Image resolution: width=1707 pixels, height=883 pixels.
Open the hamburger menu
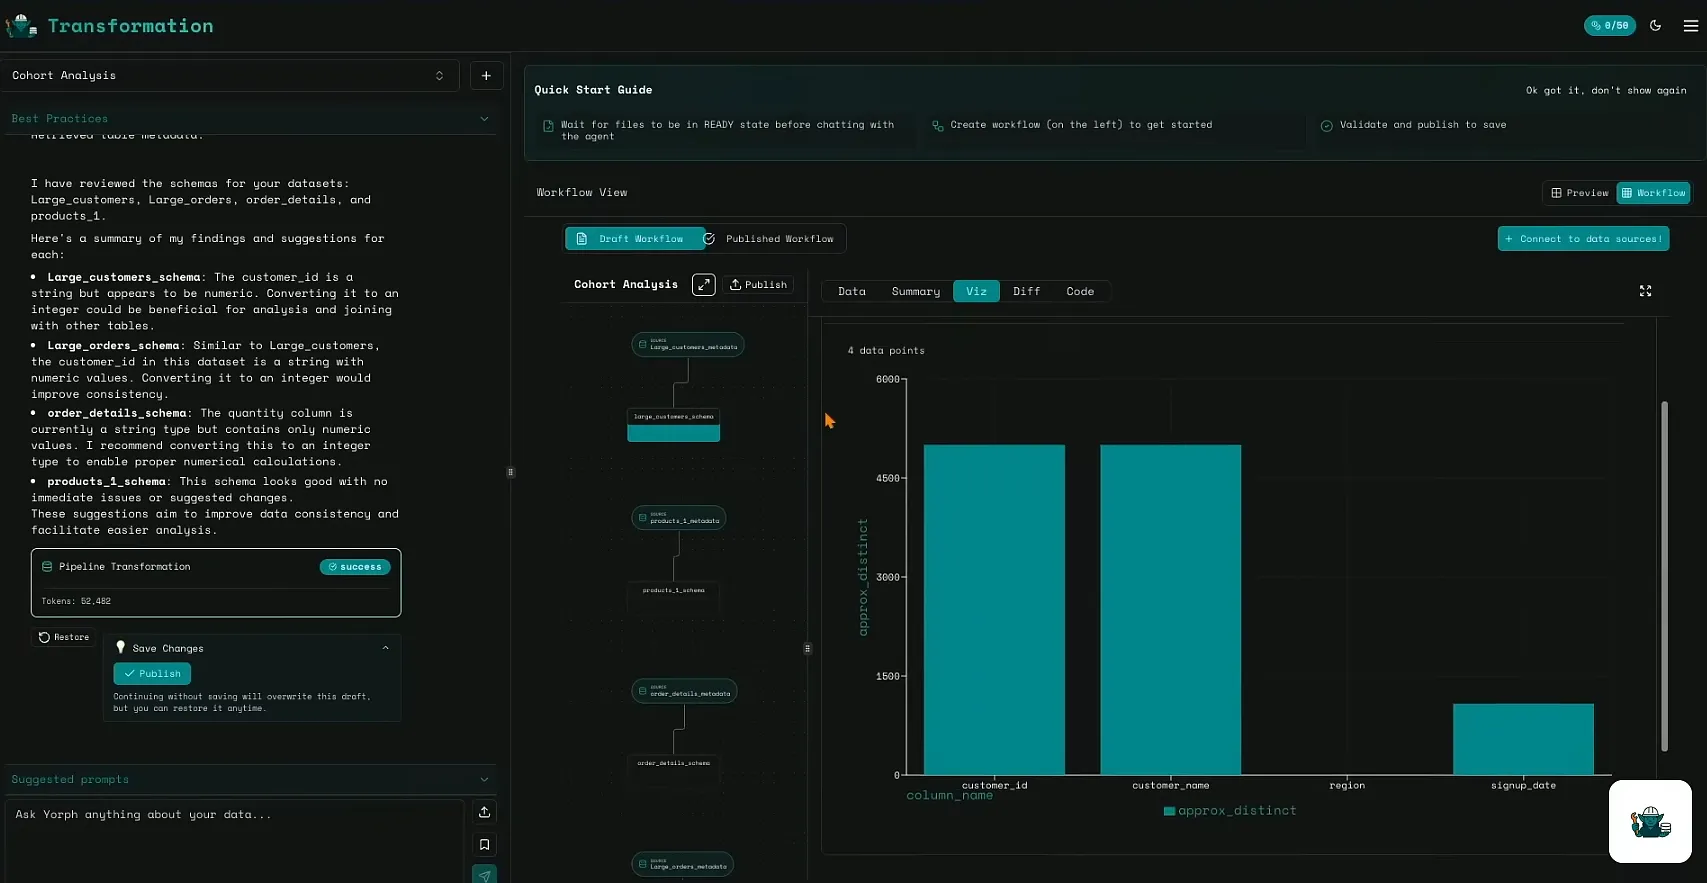(x=1690, y=26)
